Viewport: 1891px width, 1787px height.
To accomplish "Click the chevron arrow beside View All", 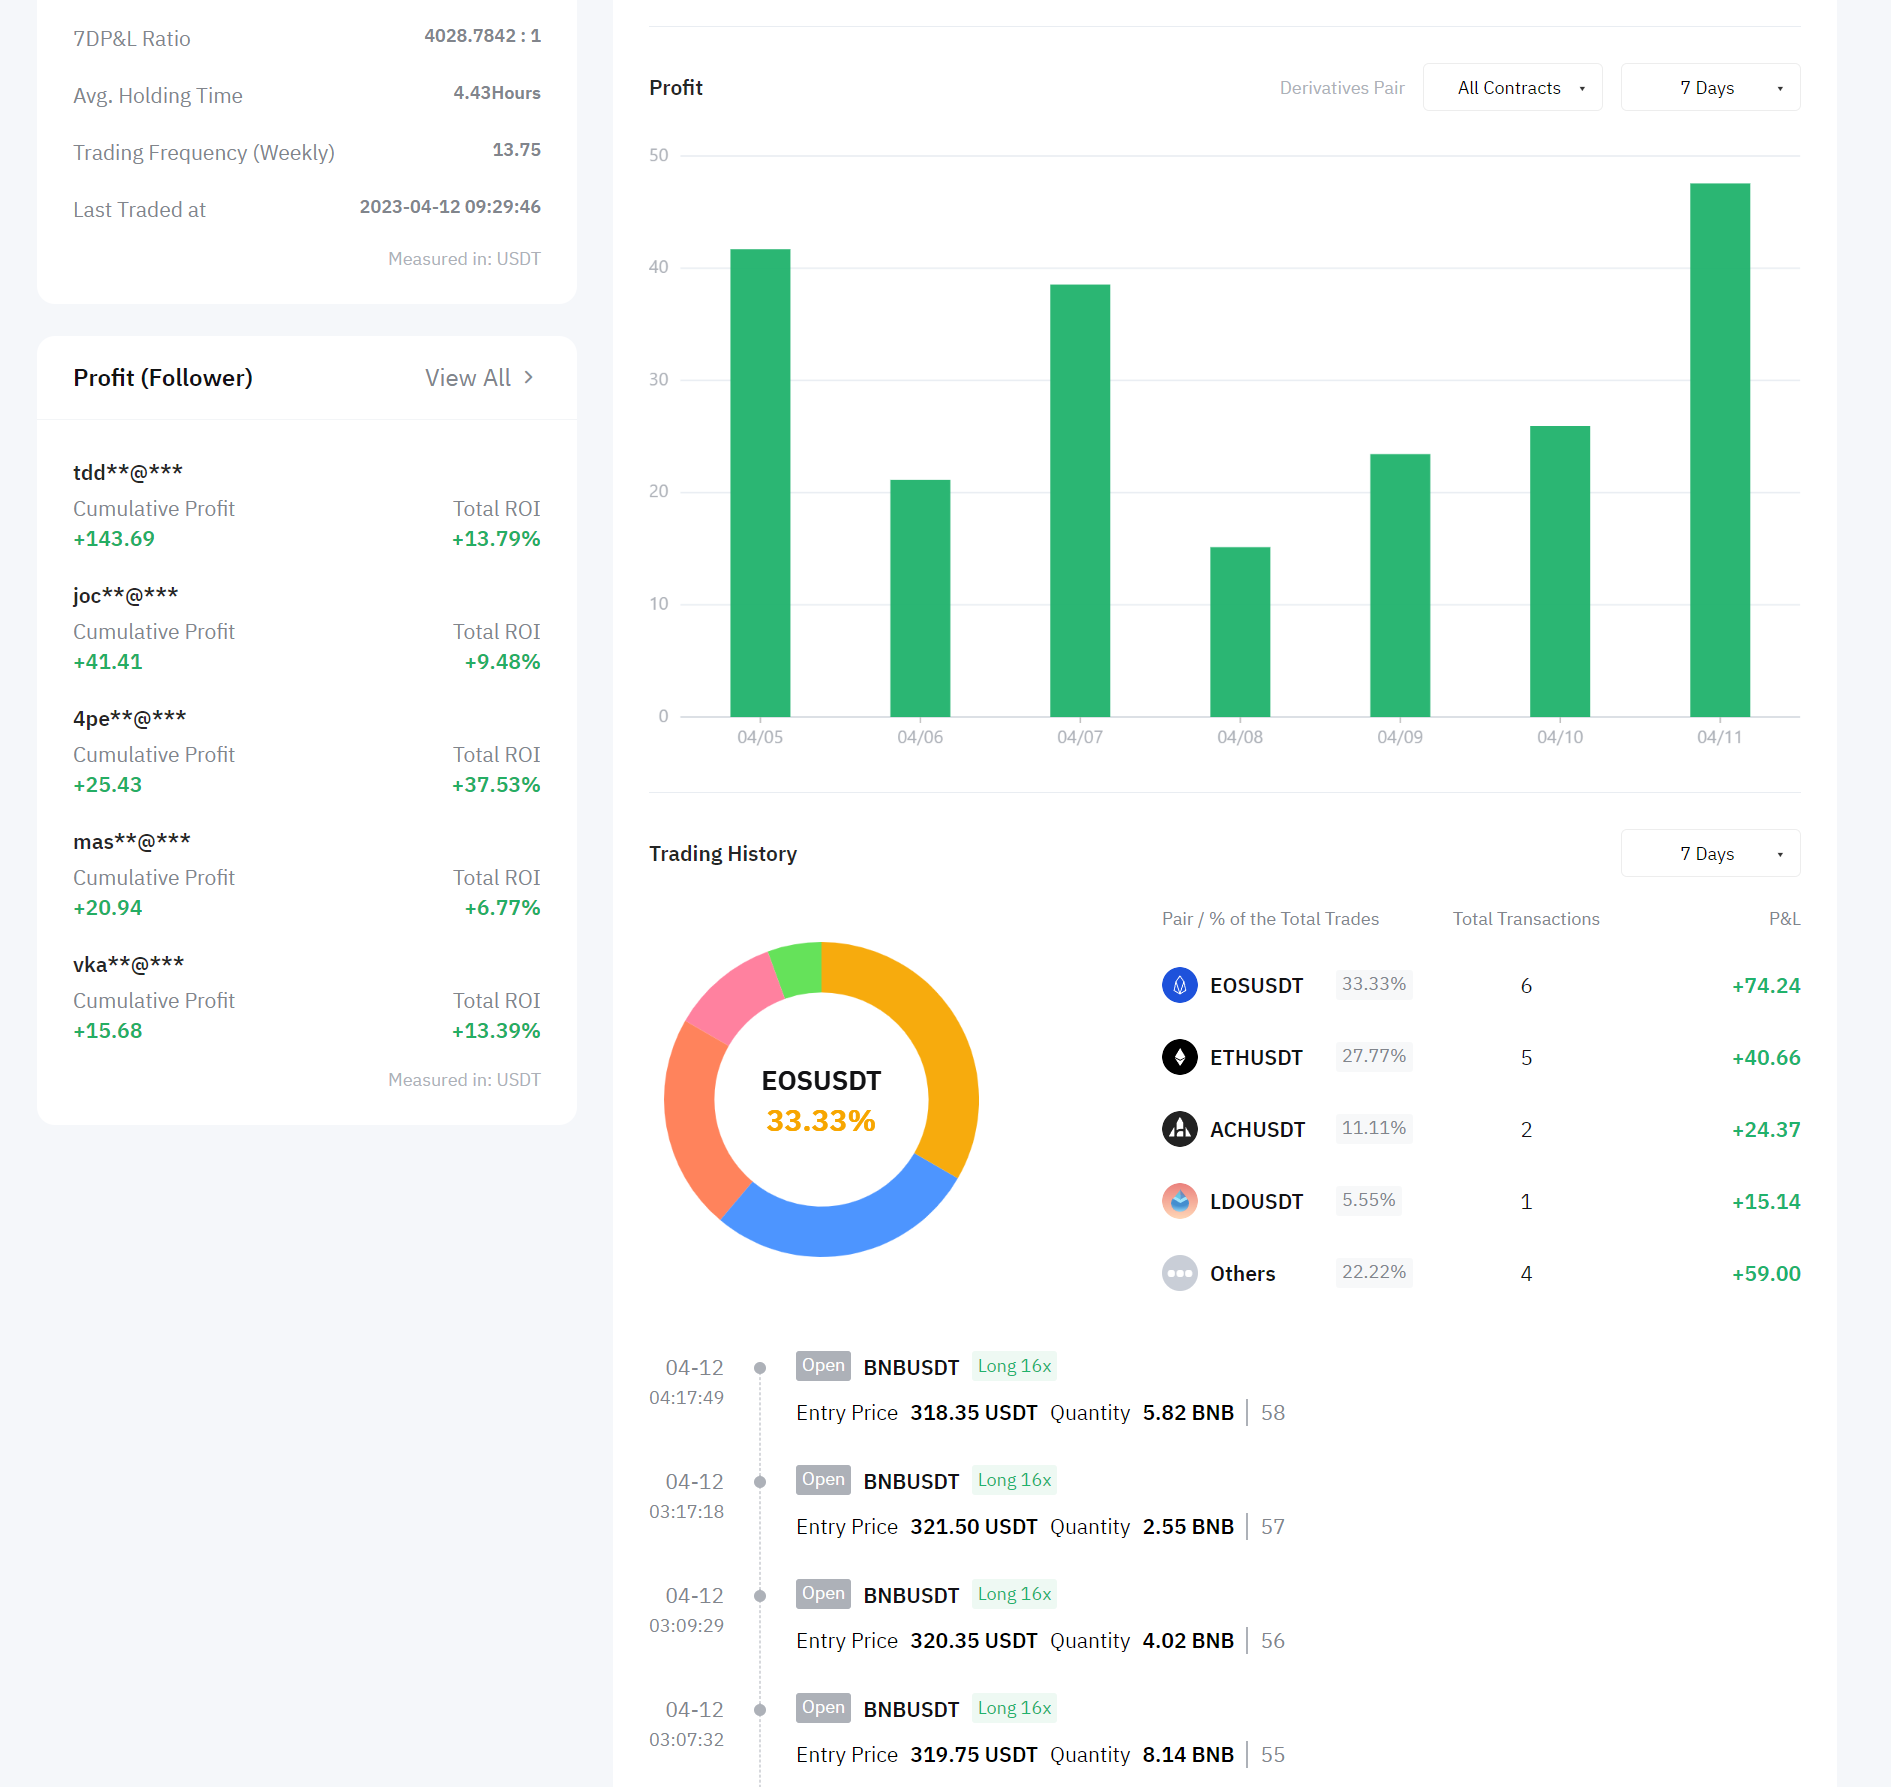I will coord(529,377).
